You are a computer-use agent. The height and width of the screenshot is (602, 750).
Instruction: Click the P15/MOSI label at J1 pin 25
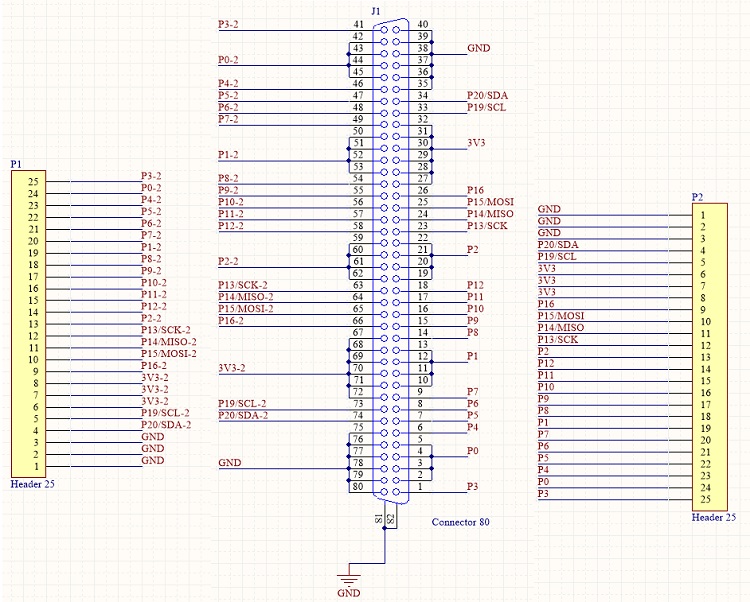(490, 202)
